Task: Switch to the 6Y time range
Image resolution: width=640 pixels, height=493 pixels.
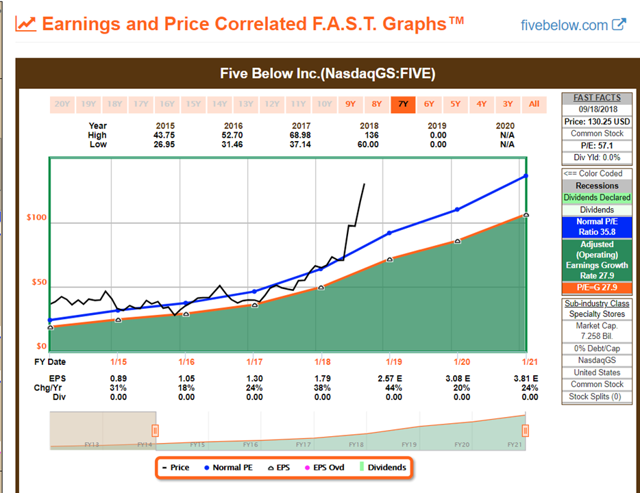Action: pos(429,104)
